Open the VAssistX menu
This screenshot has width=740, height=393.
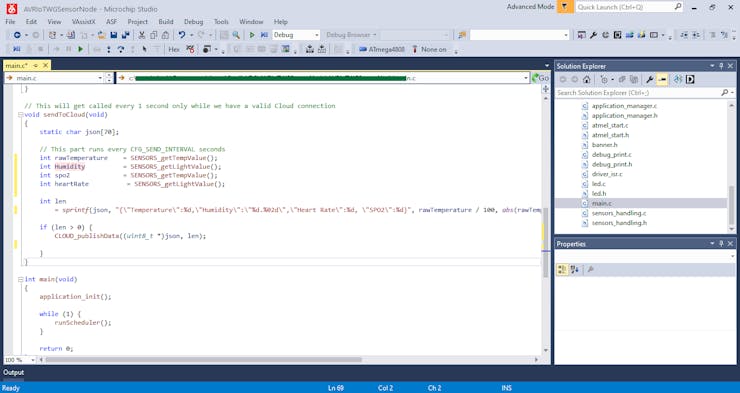pyautogui.click(x=84, y=22)
